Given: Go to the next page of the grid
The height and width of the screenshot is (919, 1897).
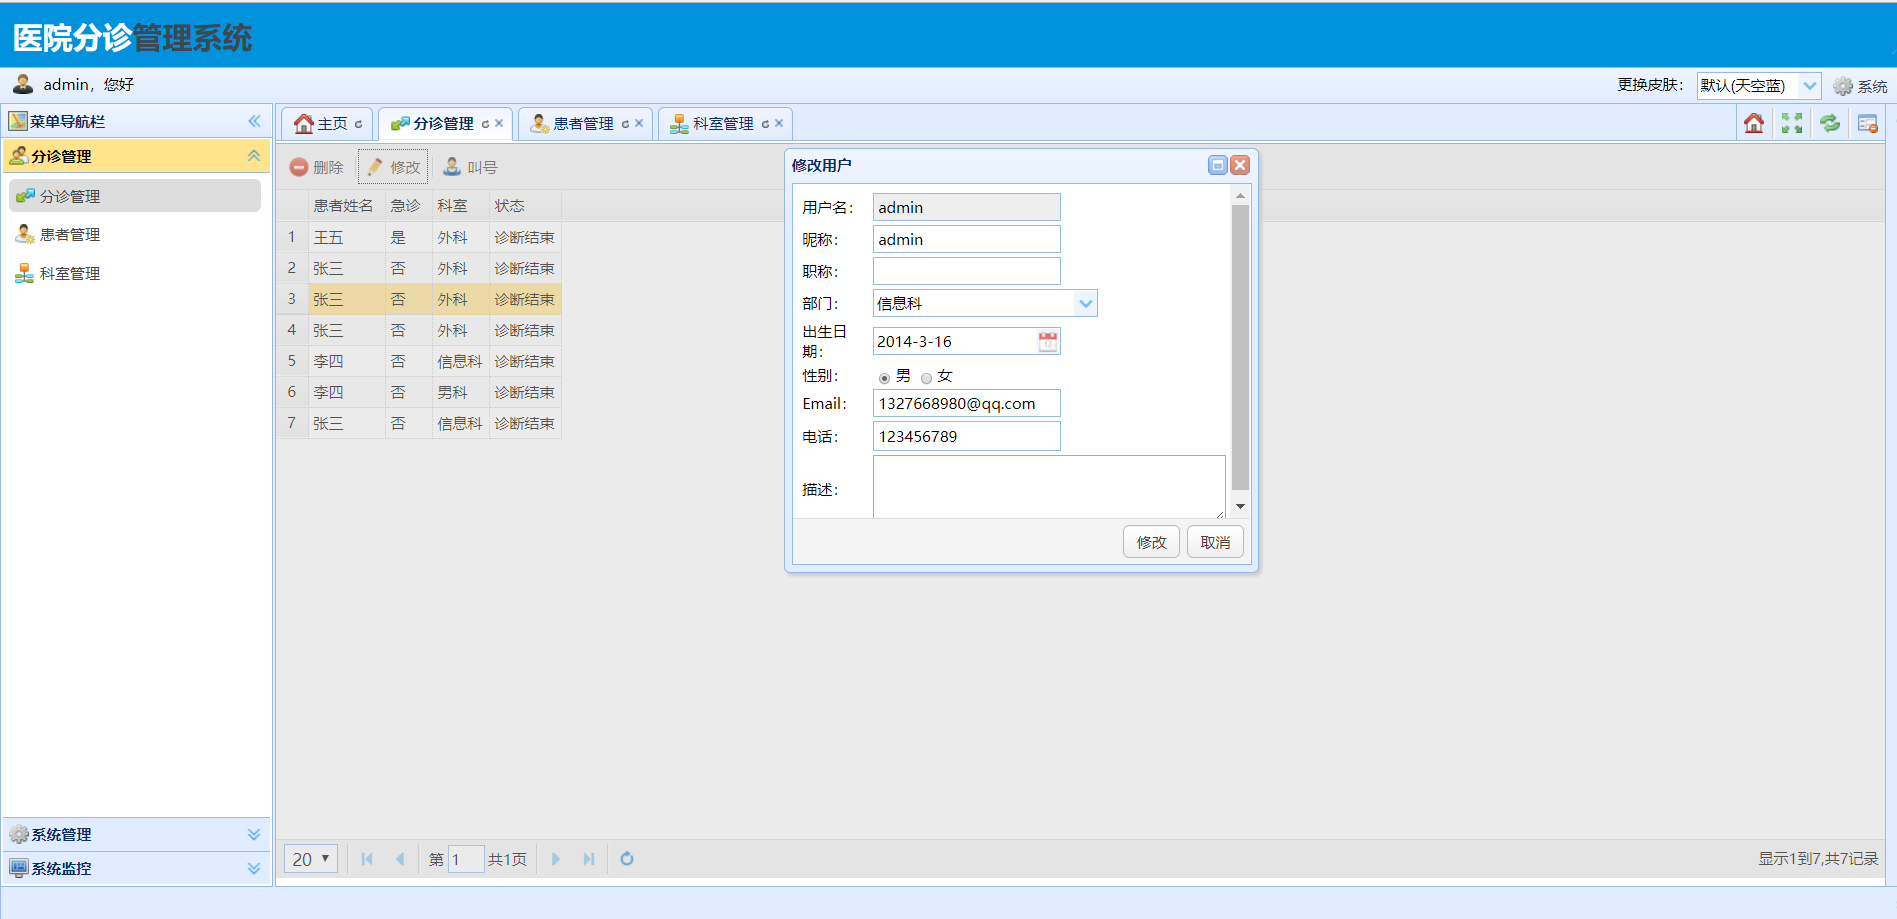Looking at the screenshot, I should tap(556, 859).
